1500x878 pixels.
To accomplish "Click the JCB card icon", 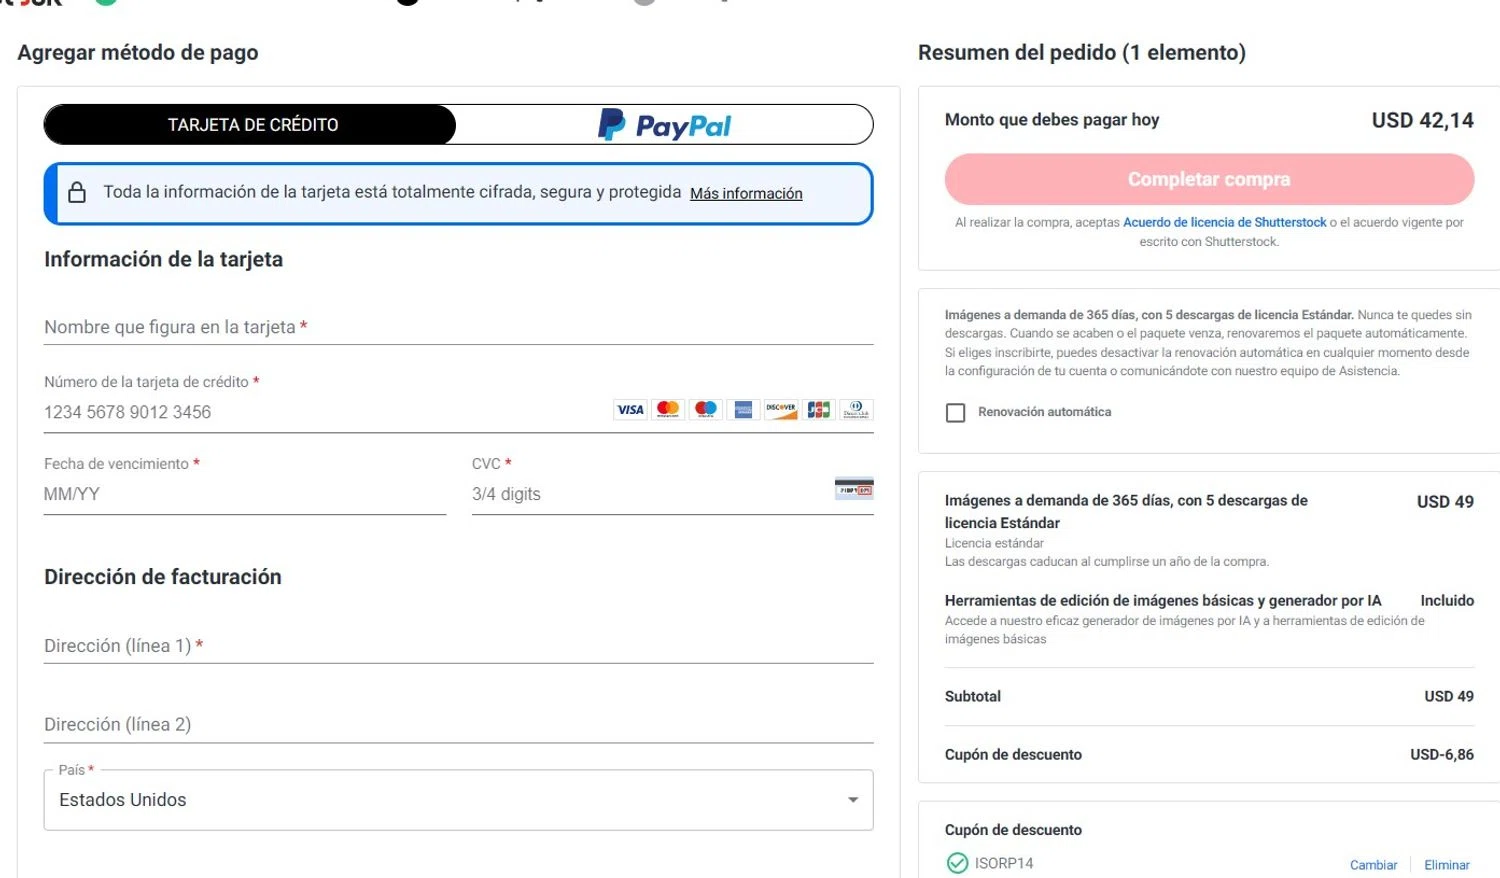I will [x=819, y=409].
